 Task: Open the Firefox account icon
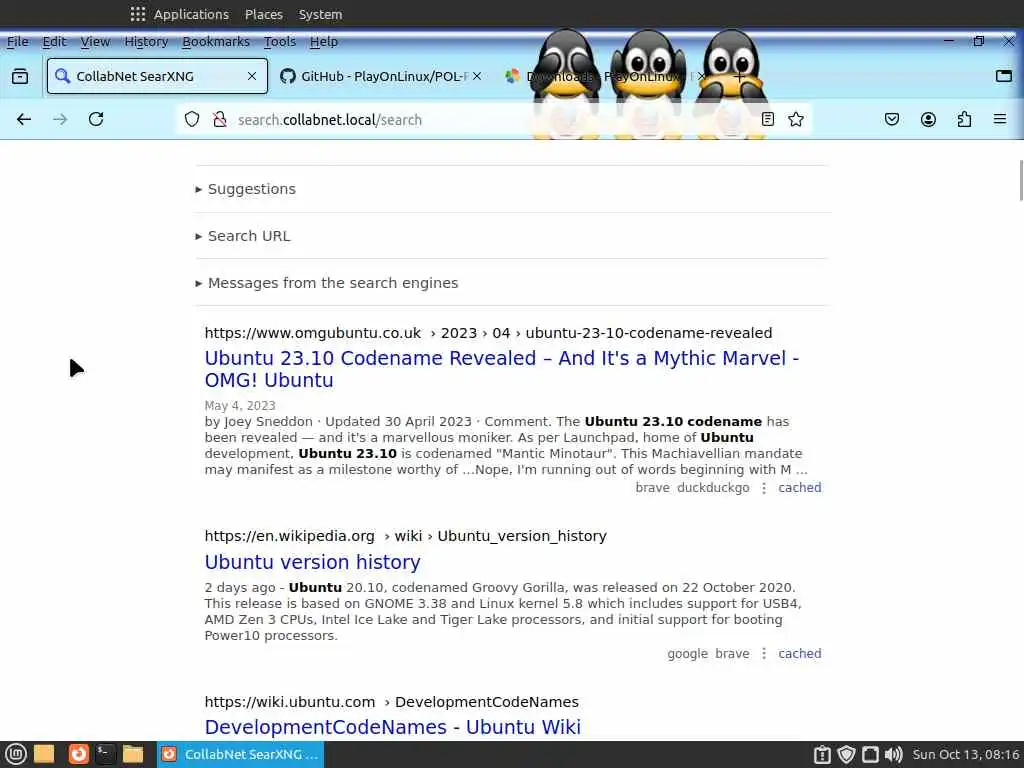click(x=928, y=119)
